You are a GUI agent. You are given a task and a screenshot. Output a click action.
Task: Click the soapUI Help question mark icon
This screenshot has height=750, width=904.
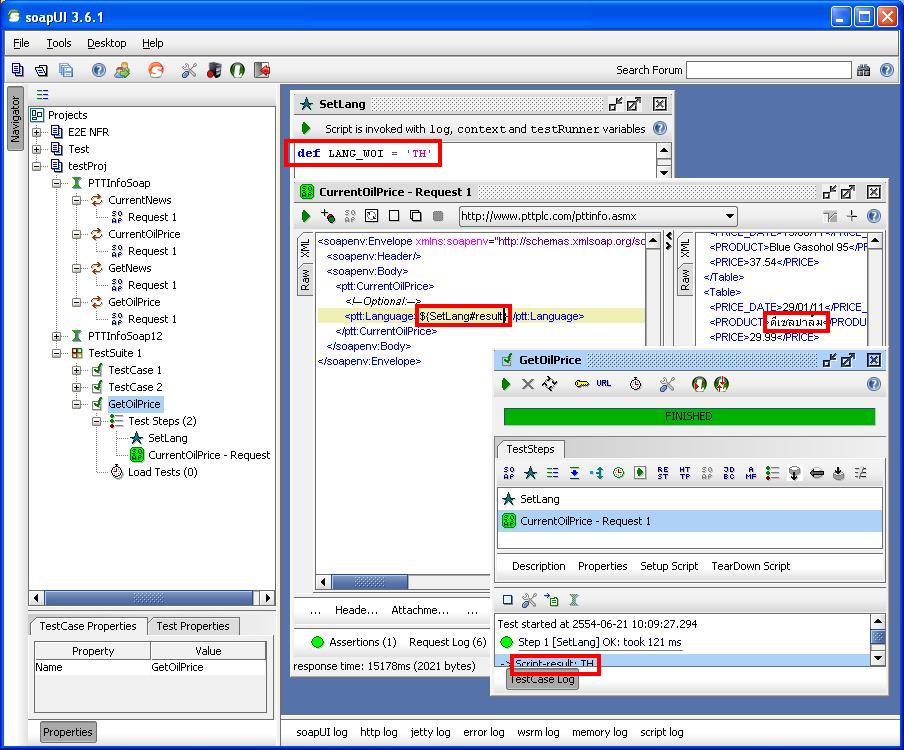100,70
